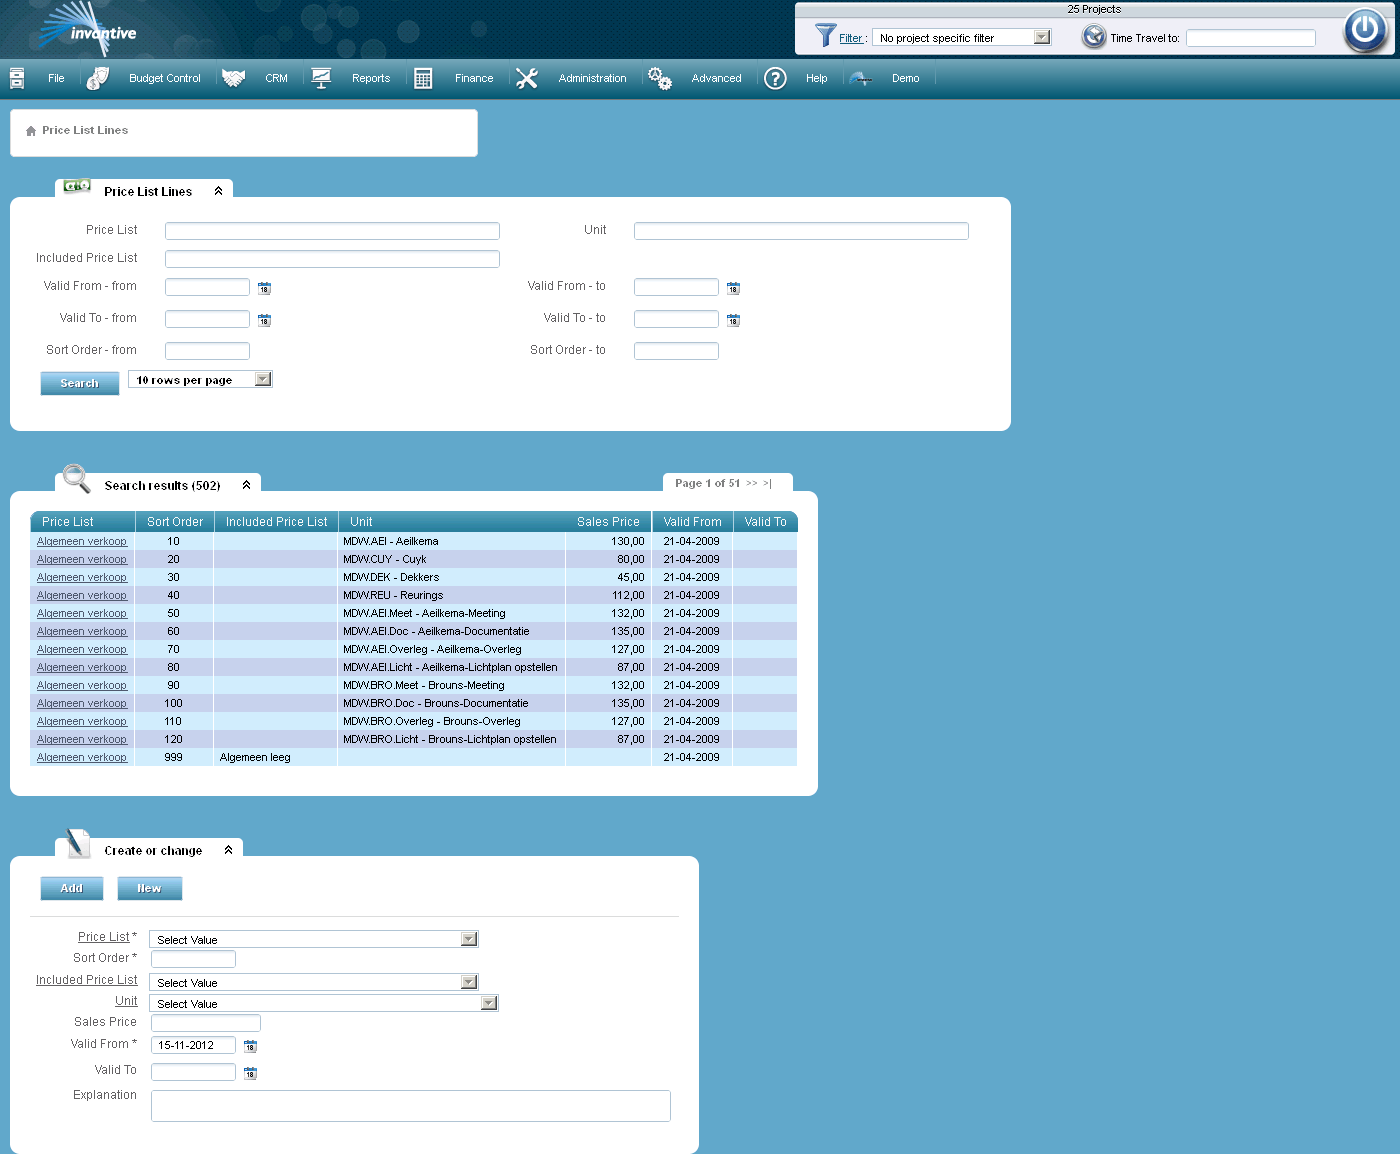Open calendar for Valid From in create form

tap(250, 1046)
